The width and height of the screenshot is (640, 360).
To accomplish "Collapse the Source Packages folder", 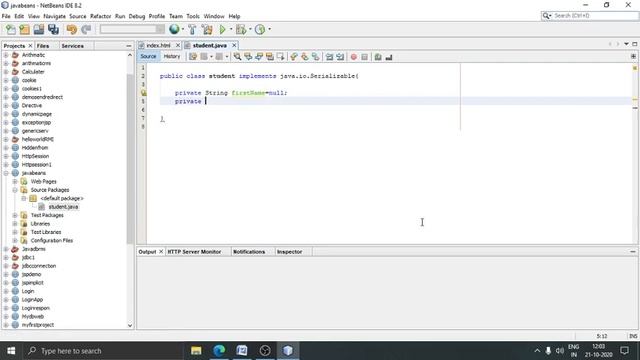I will click(x=15, y=190).
